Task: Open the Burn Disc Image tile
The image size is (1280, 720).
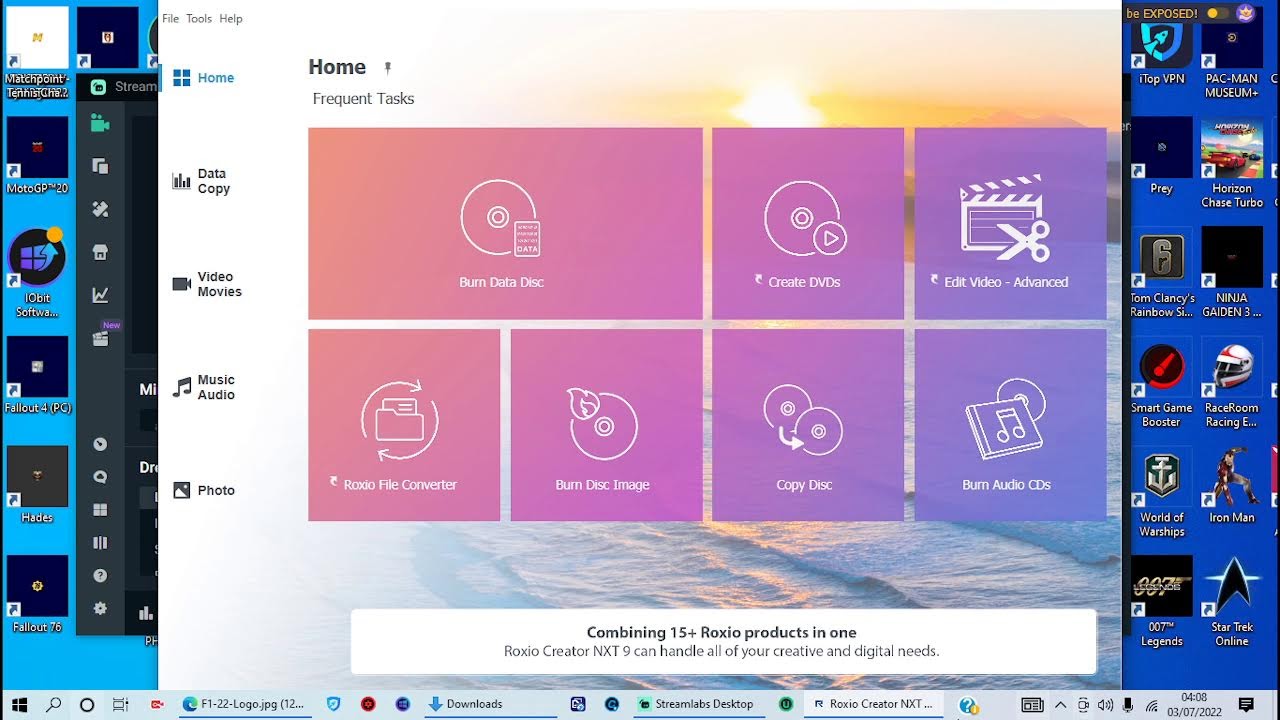Action: [606, 425]
